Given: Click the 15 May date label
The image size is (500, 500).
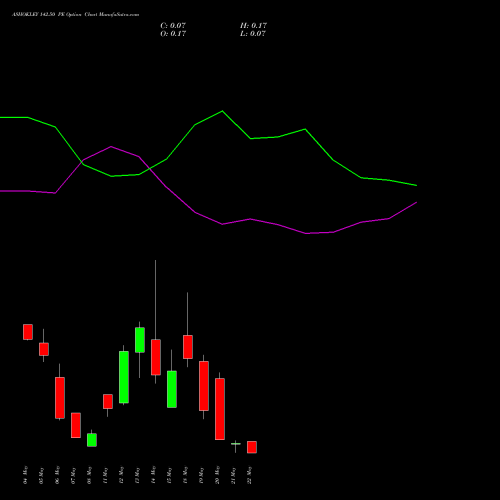Looking at the screenshot, I should click(x=170, y=475).
